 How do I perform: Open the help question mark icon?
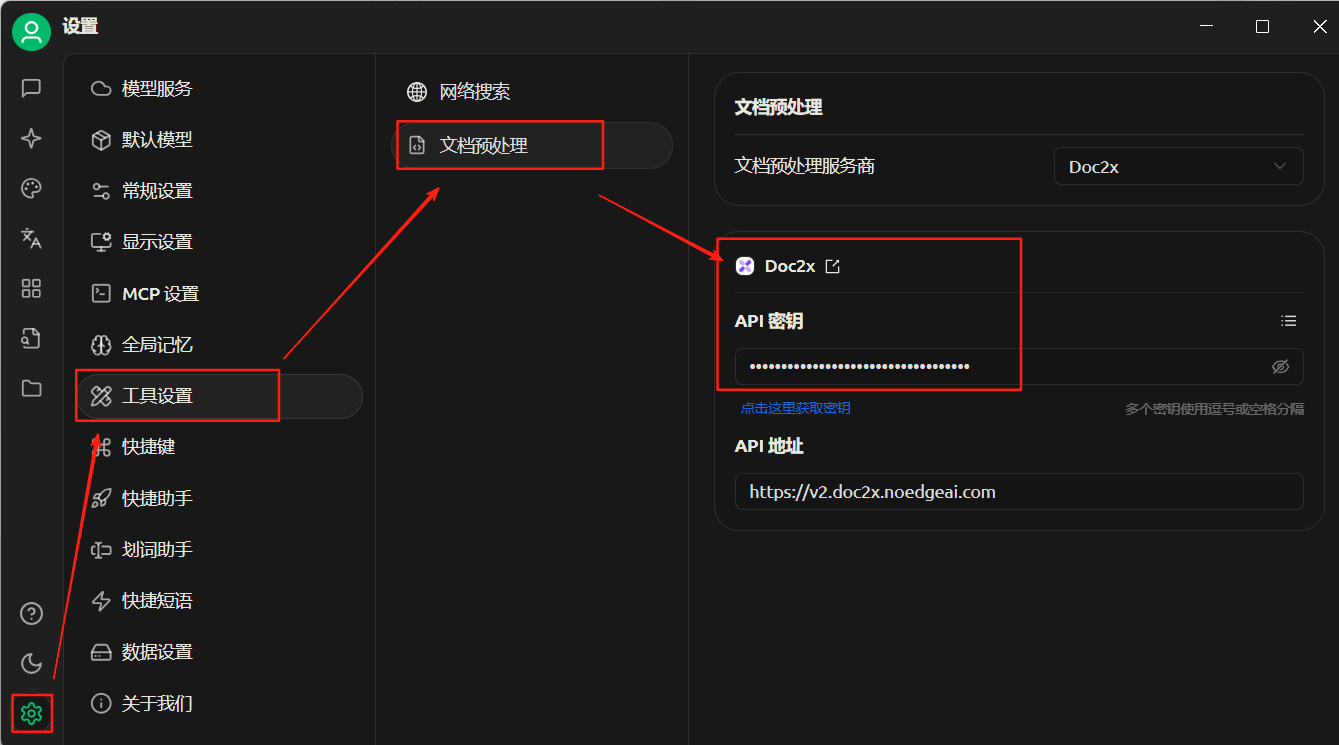coord(31,613)
